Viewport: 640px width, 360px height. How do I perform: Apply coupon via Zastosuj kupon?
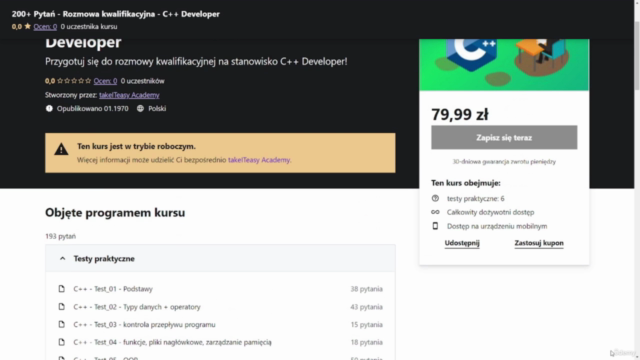click(539, 243)
